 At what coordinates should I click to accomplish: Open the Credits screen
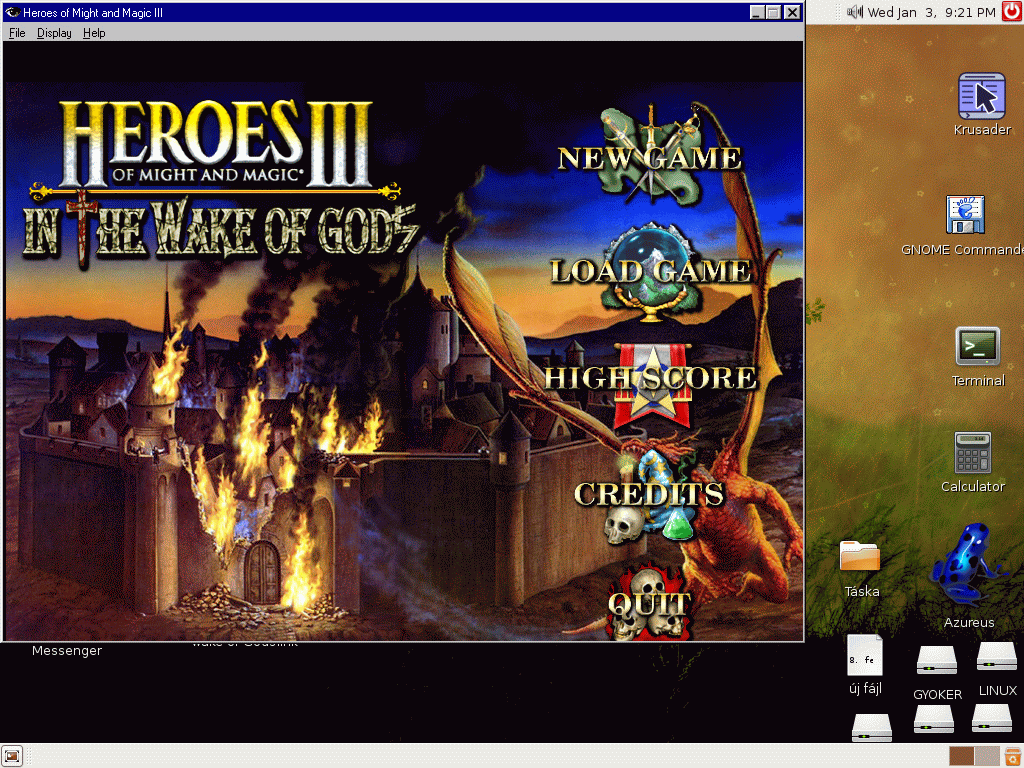[x=649, y=494]
